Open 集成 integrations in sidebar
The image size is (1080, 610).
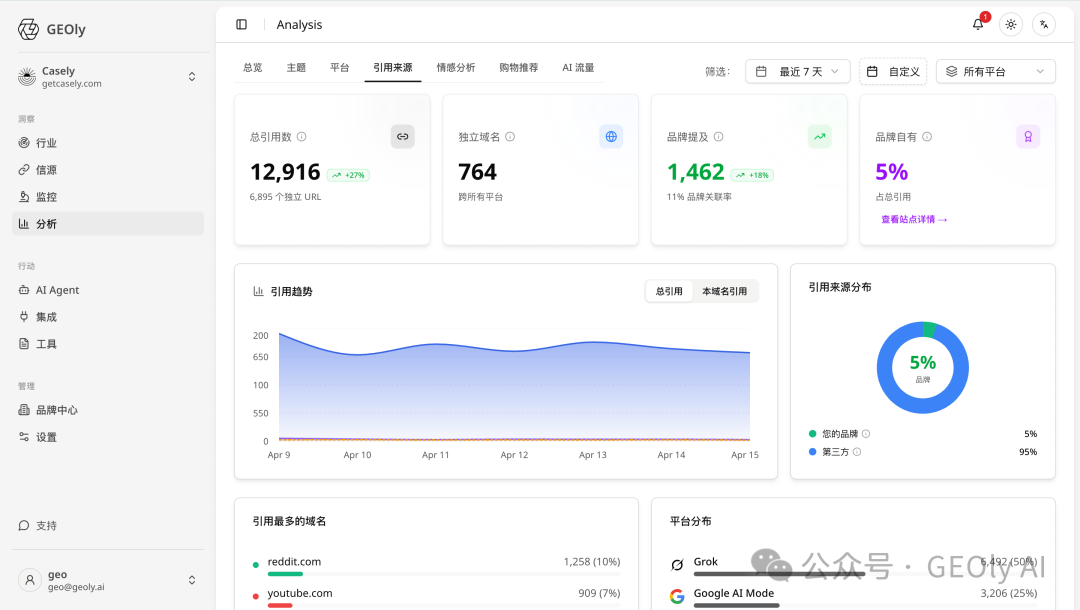(108, 317)
